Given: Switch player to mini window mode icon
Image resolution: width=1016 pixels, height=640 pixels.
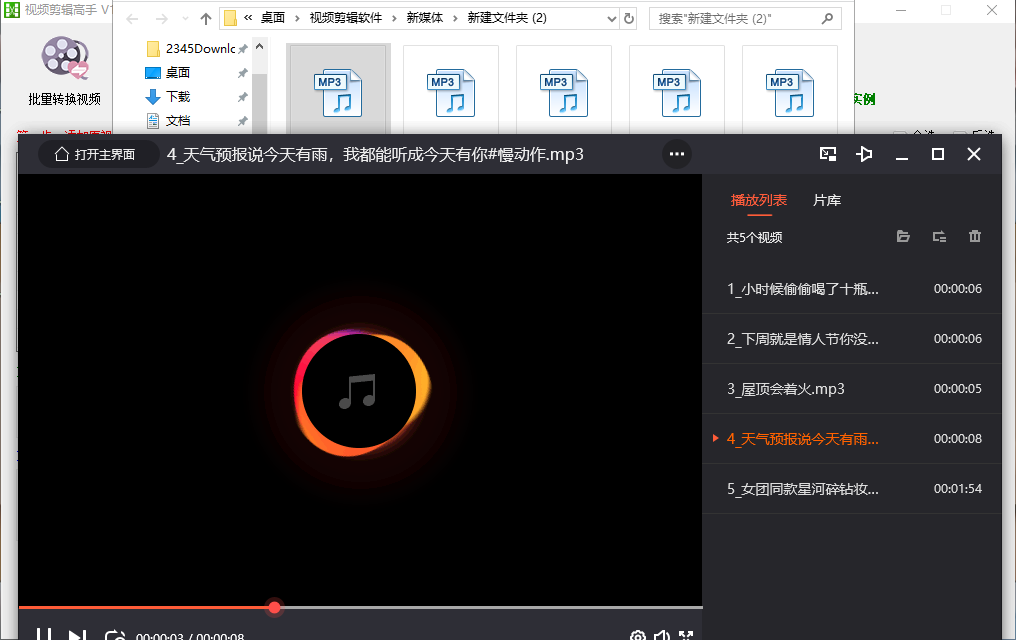Looking at the screenshot, I should point(828,154).
